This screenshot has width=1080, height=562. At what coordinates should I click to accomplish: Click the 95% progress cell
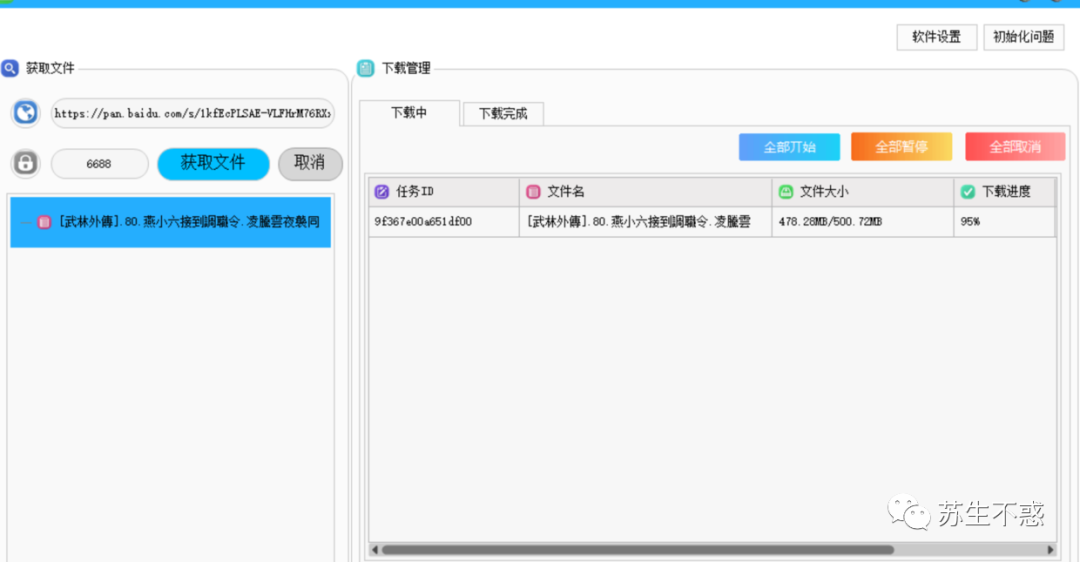coord(1004,222)
